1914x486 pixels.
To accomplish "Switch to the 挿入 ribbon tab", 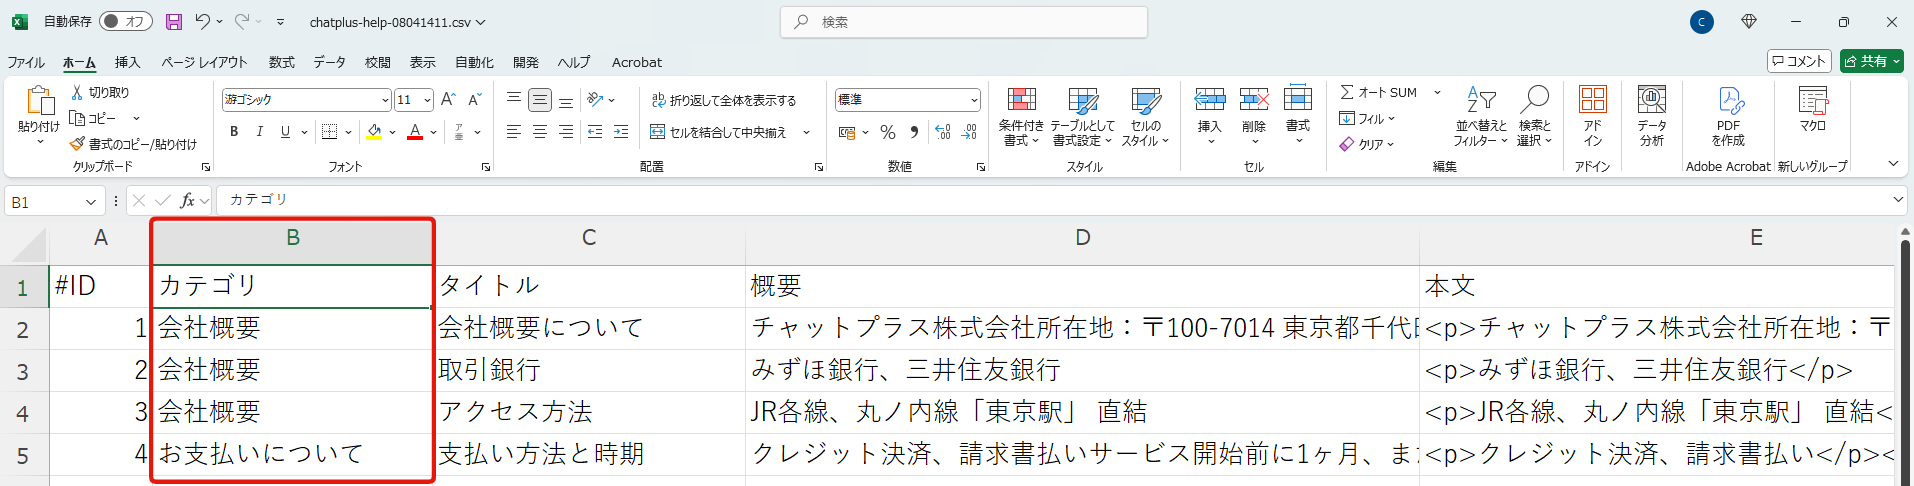I will tap(127, 62).
